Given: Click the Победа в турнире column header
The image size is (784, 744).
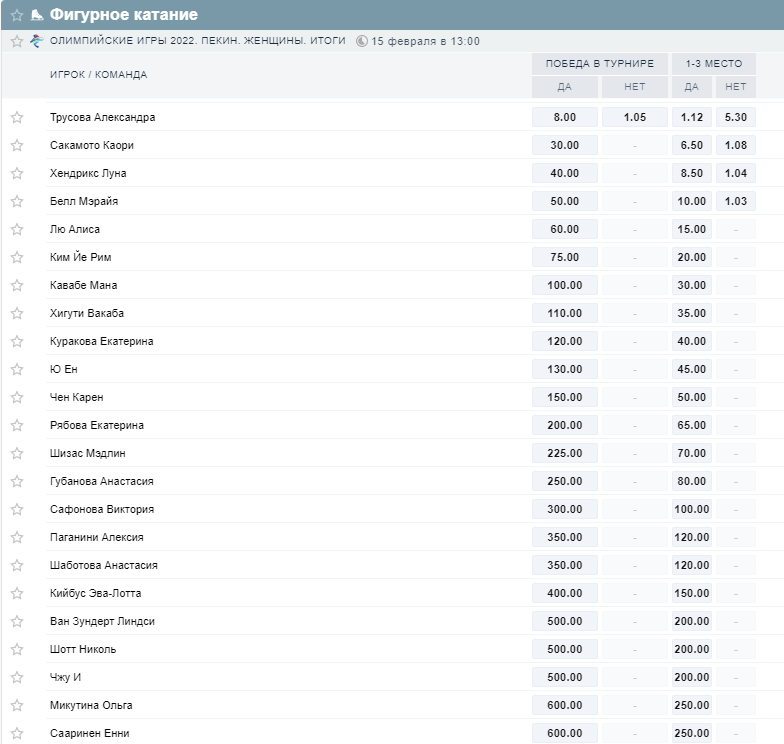Looking at the screenshot, I should (x=599, y=63).
